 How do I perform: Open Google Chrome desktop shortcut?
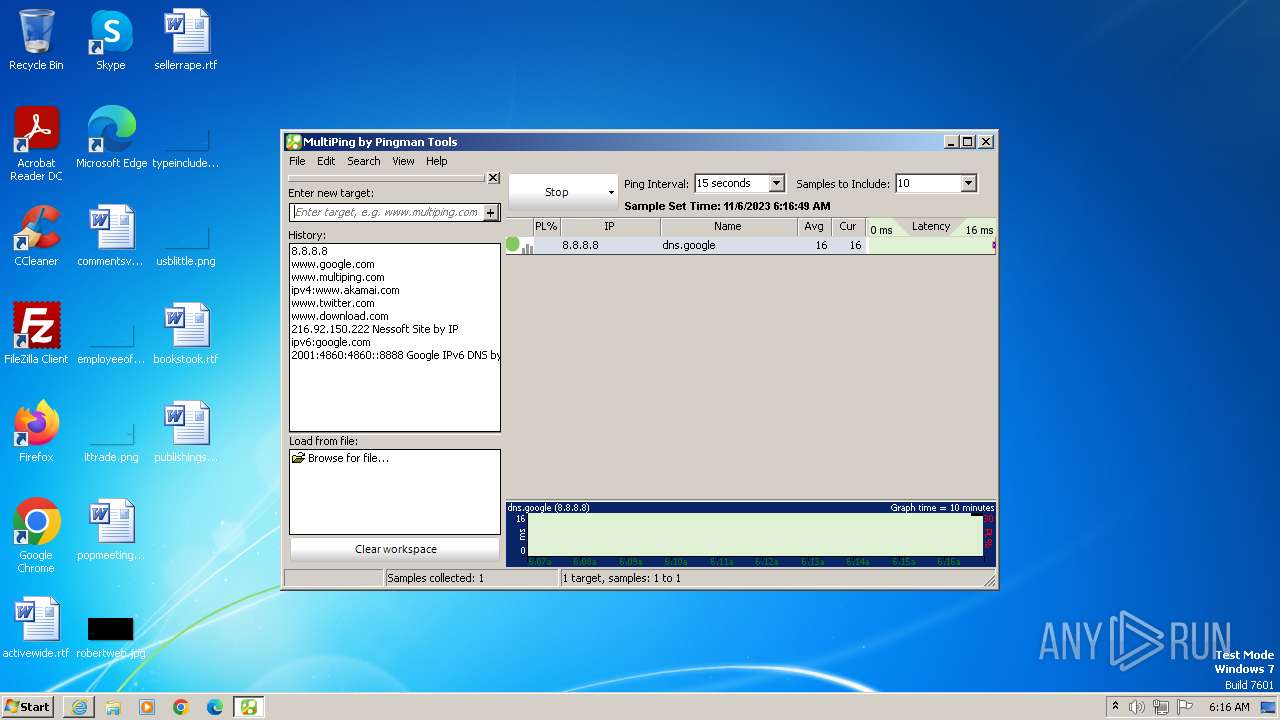pyautogui.click(x=37, y=536)
